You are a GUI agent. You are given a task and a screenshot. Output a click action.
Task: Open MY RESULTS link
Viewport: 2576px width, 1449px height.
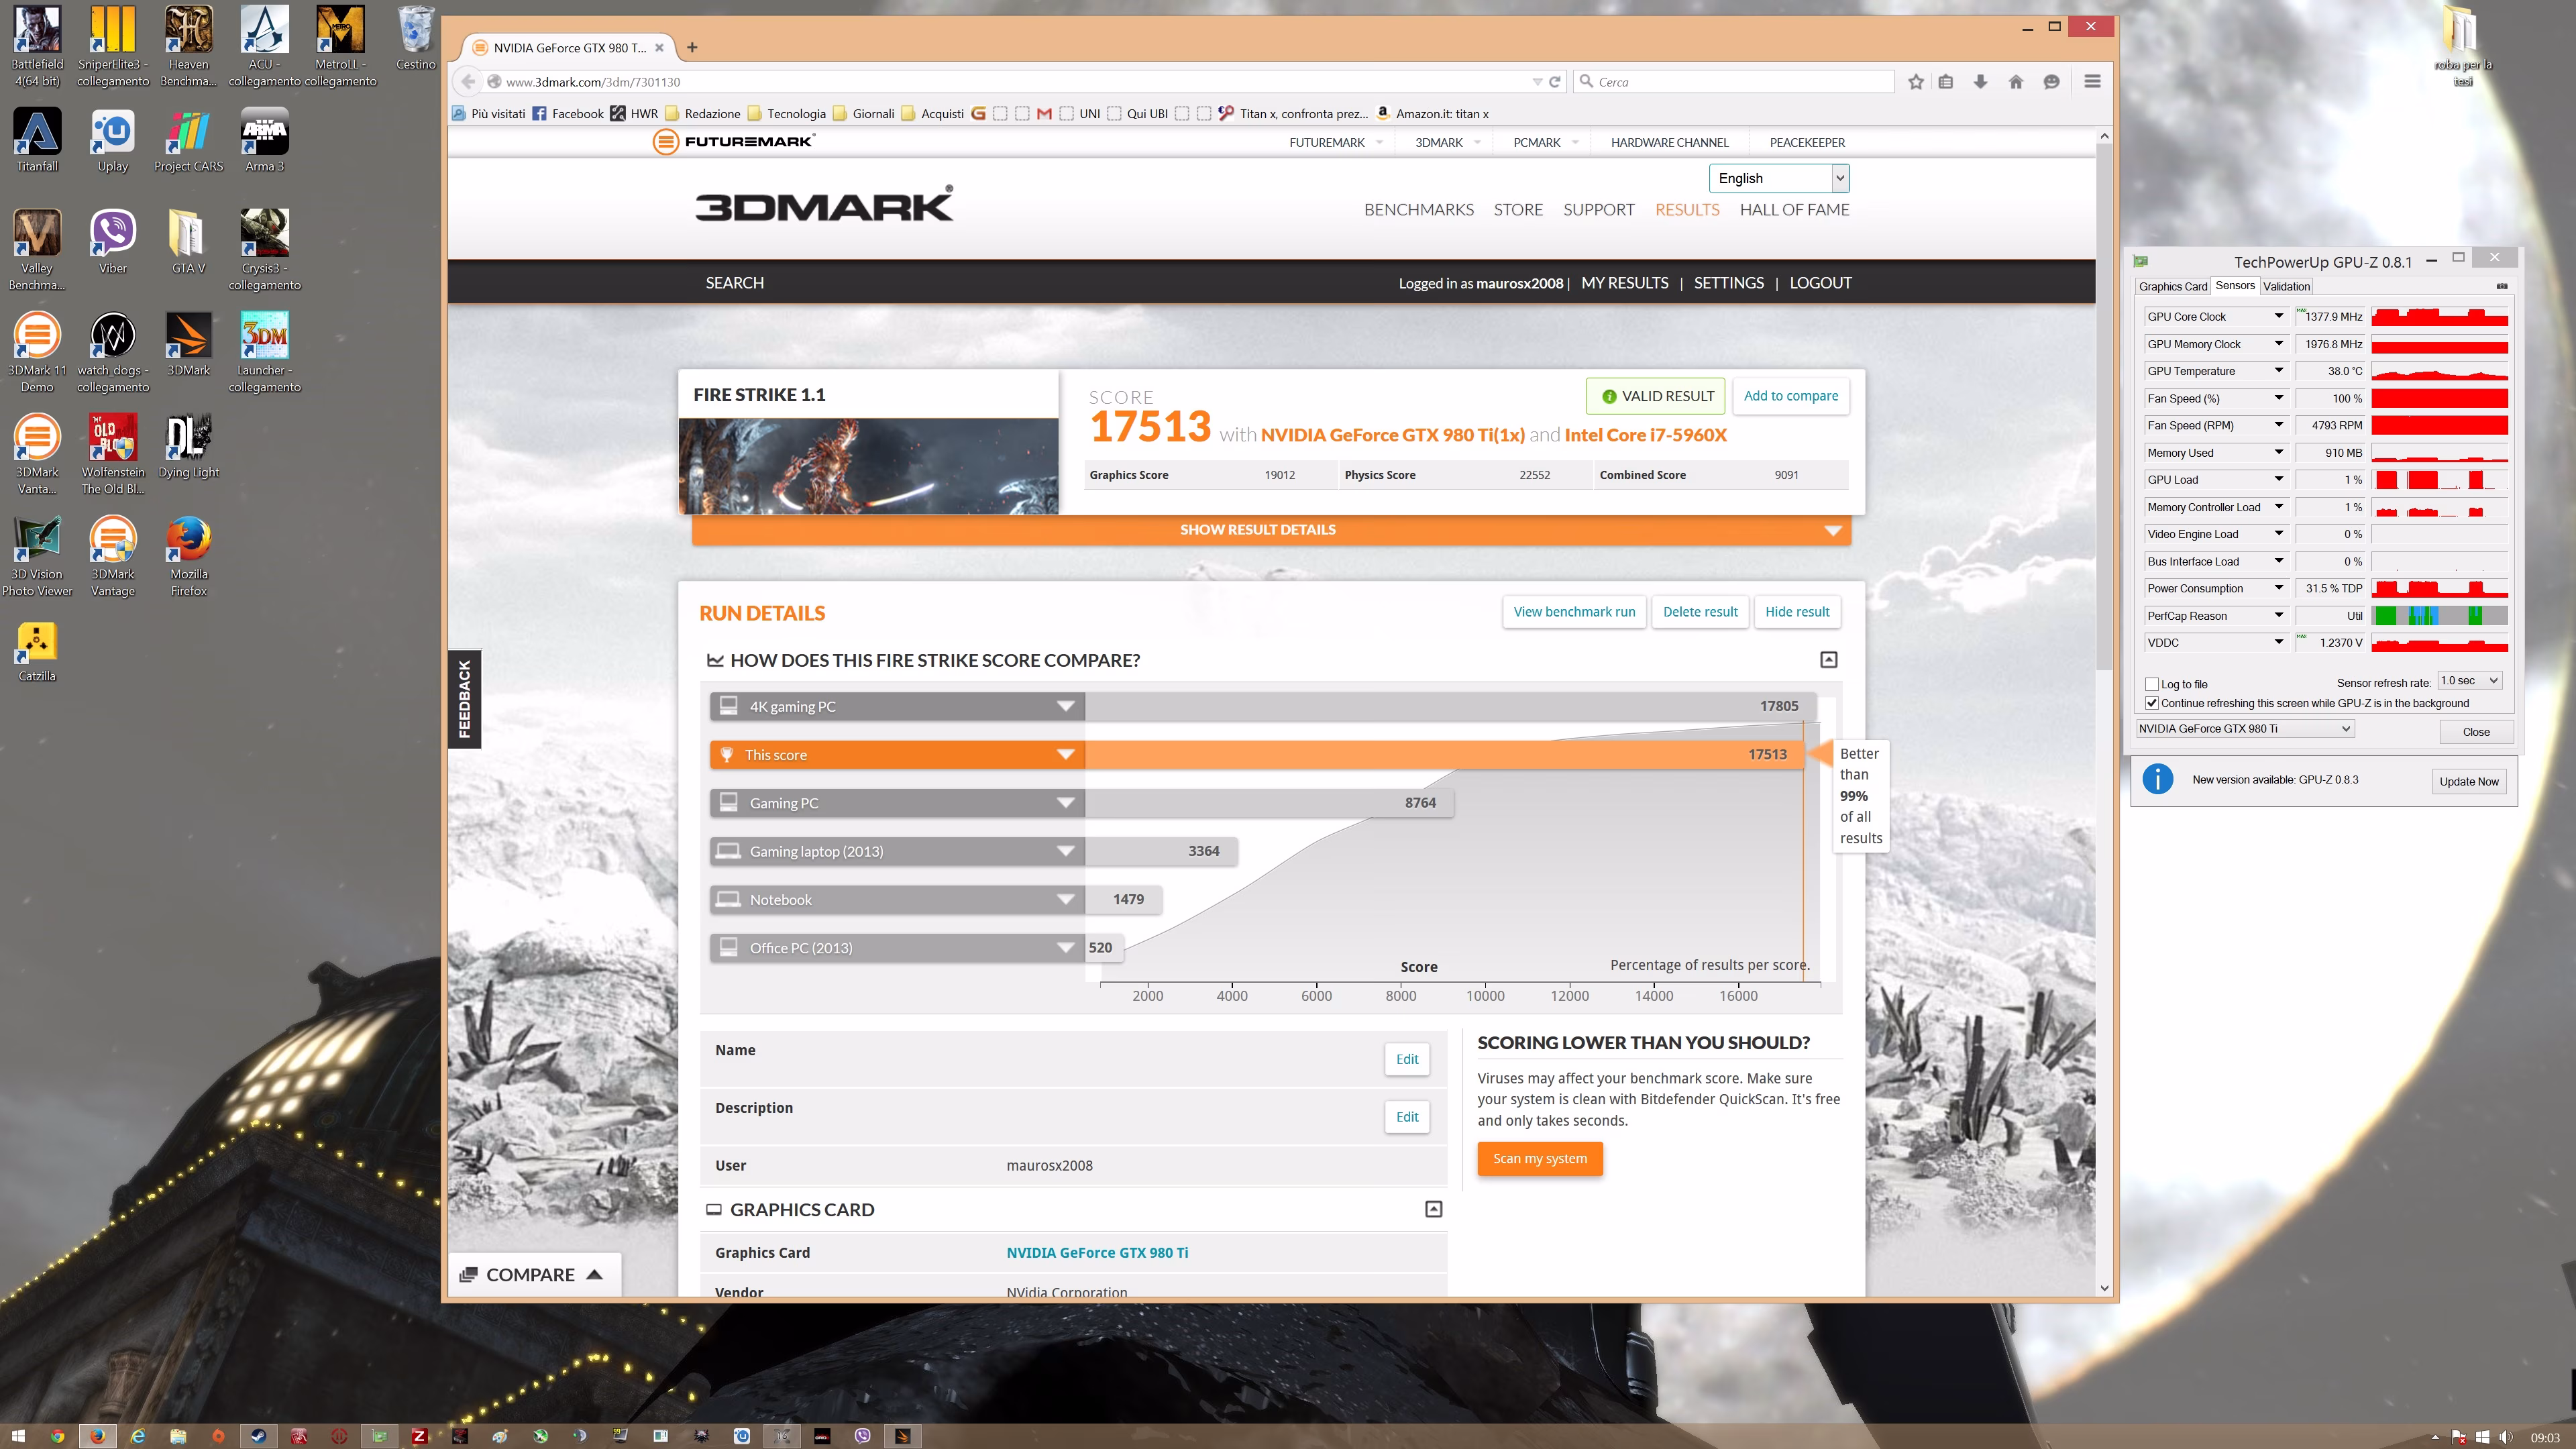[1624, 283]
